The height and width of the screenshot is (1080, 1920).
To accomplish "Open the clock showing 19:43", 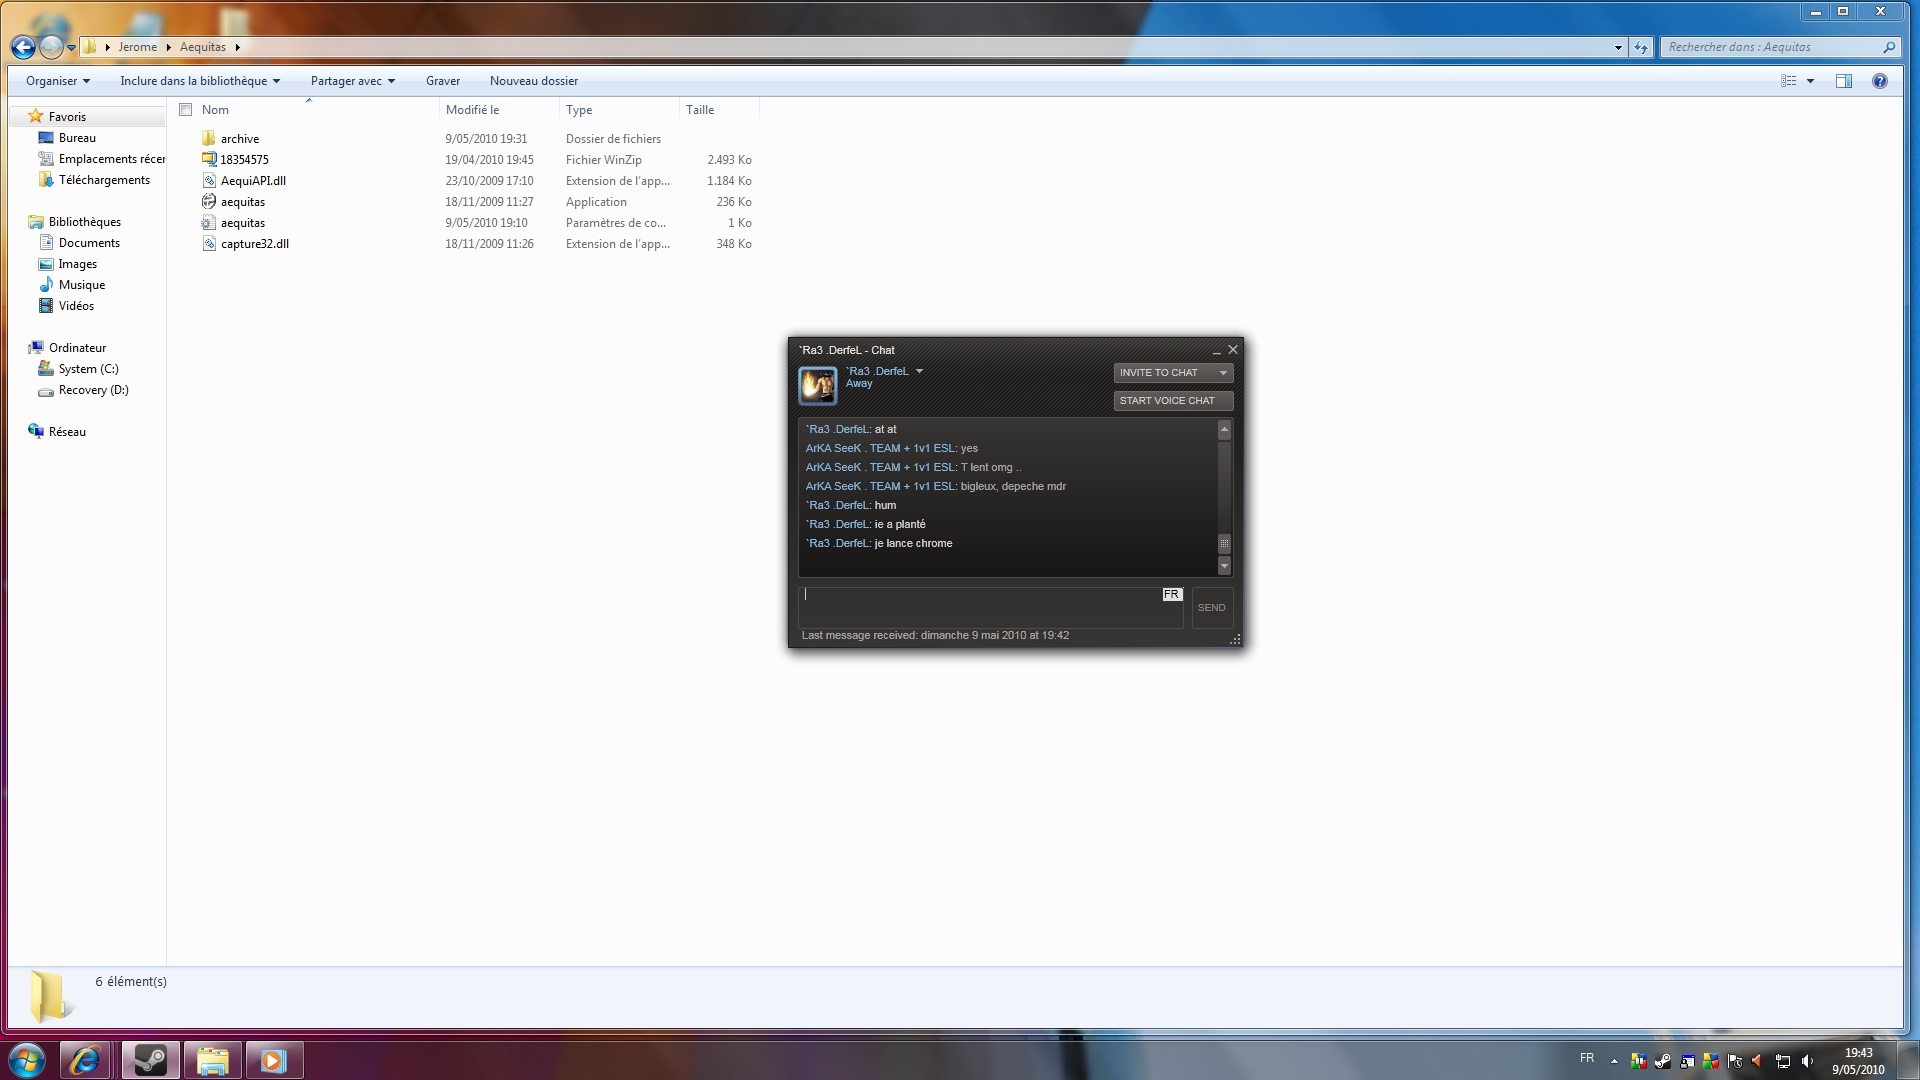I will (x=1858, y=1061).
